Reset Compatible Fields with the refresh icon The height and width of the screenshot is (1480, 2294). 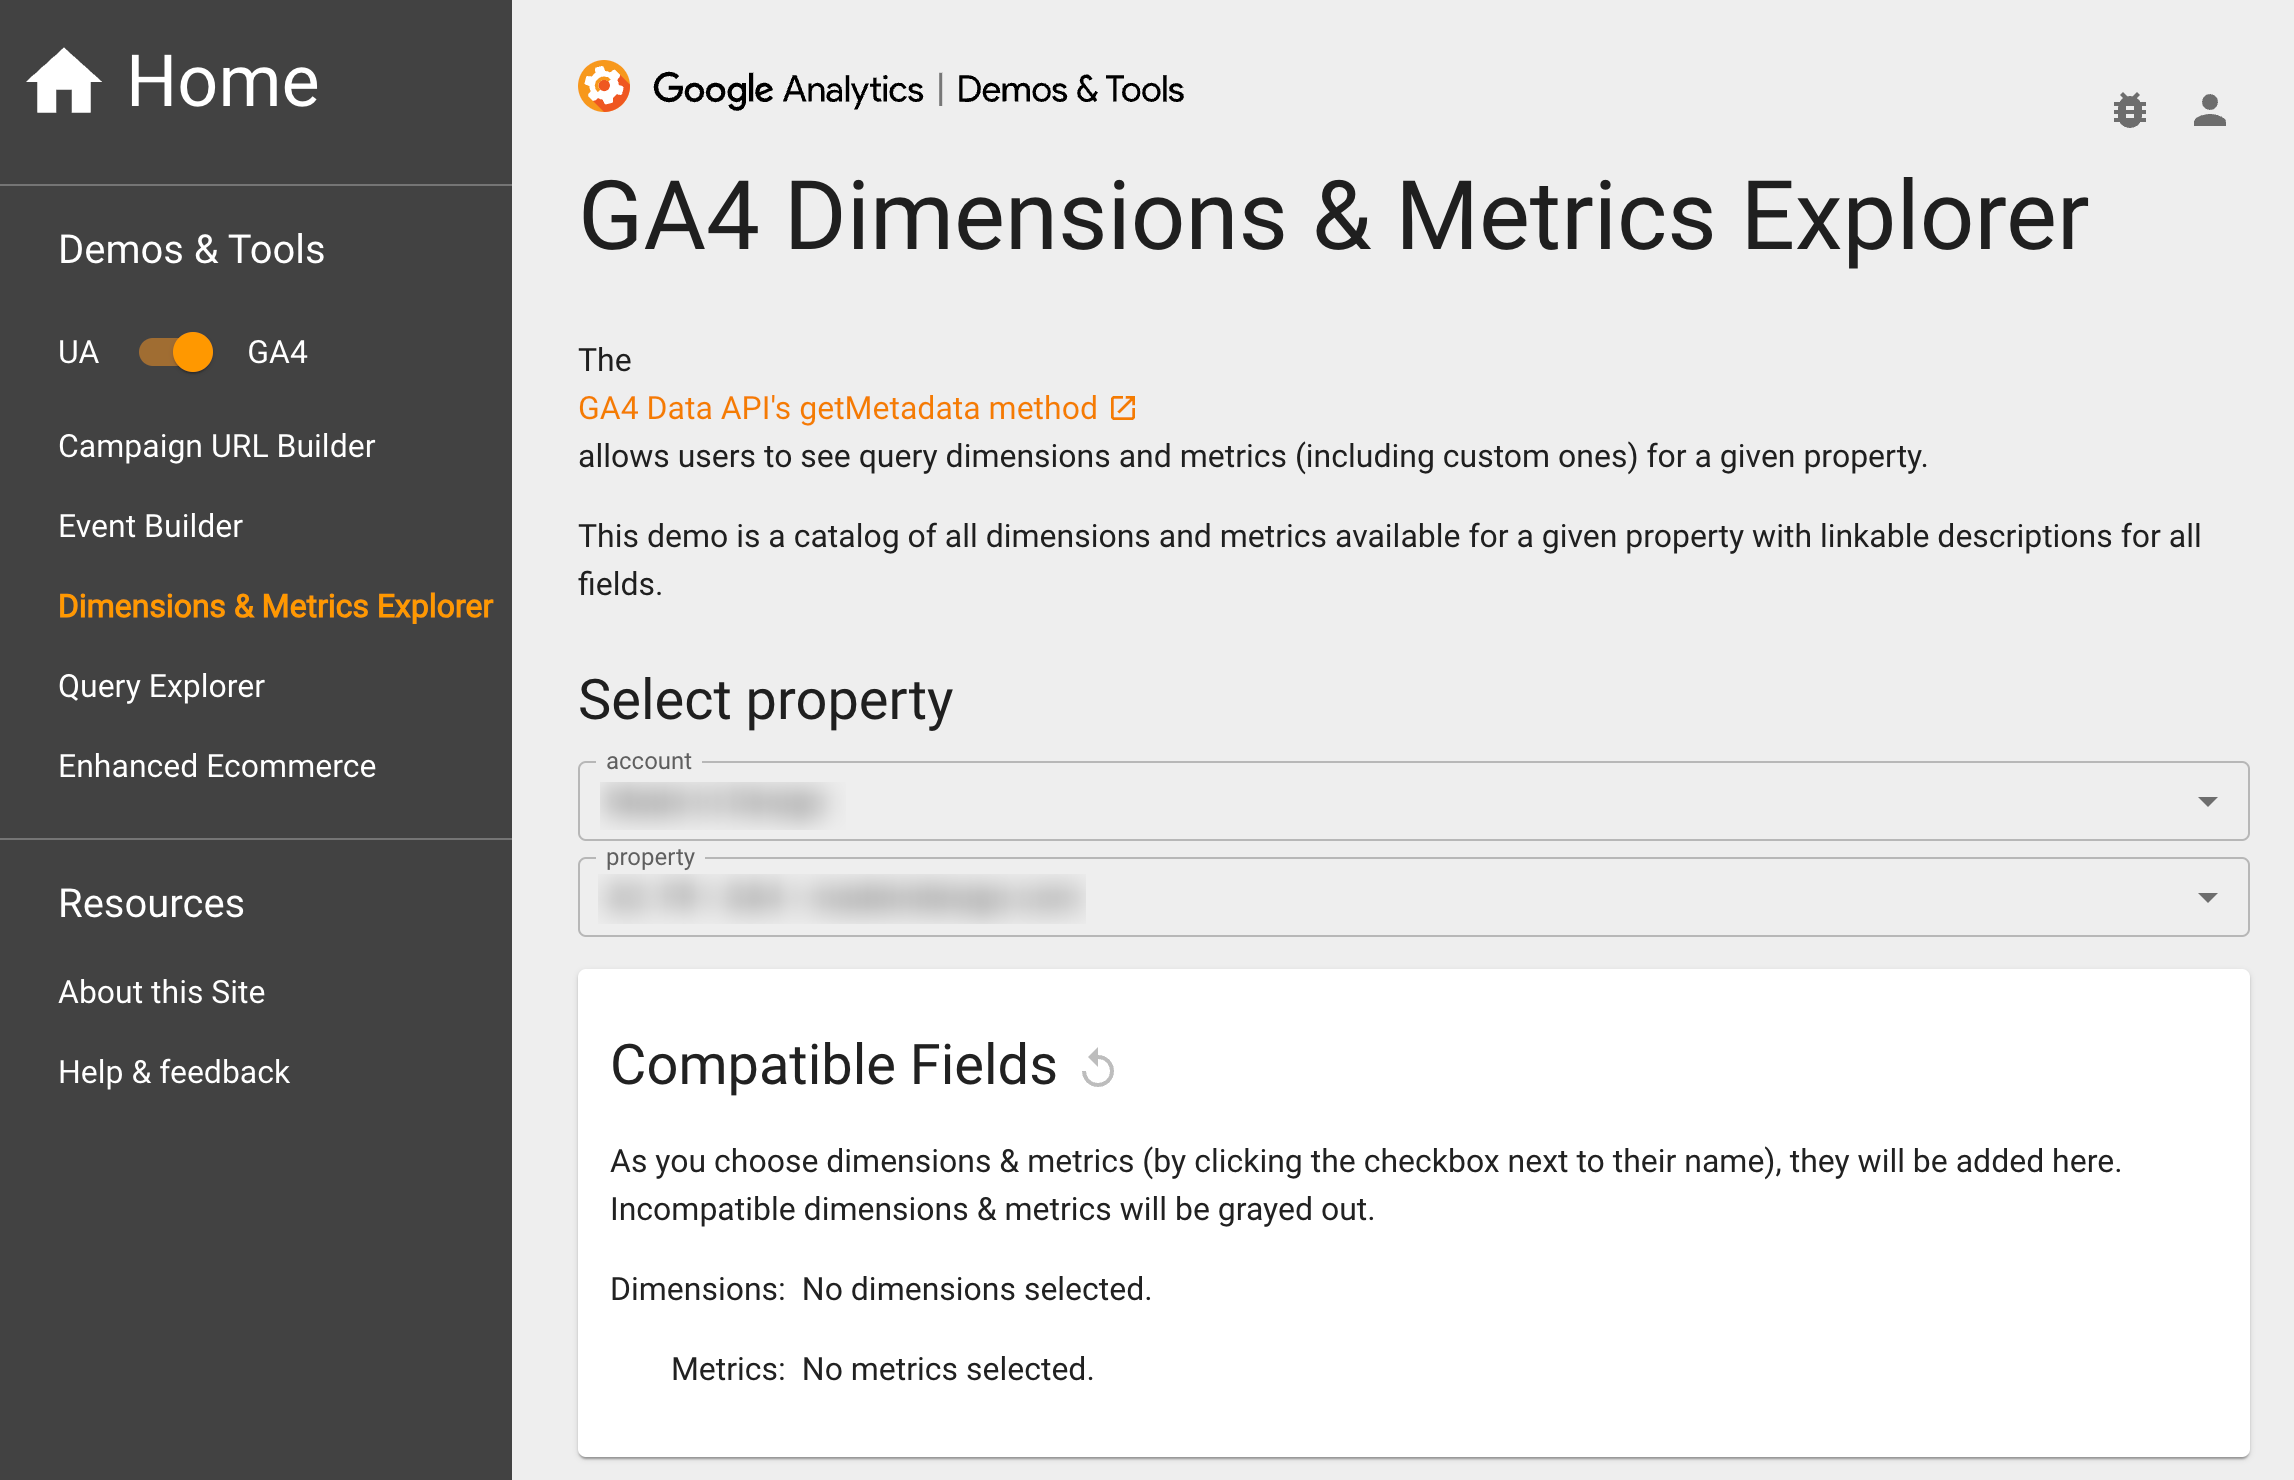pyautogui.click(x=1098, y=1068)
